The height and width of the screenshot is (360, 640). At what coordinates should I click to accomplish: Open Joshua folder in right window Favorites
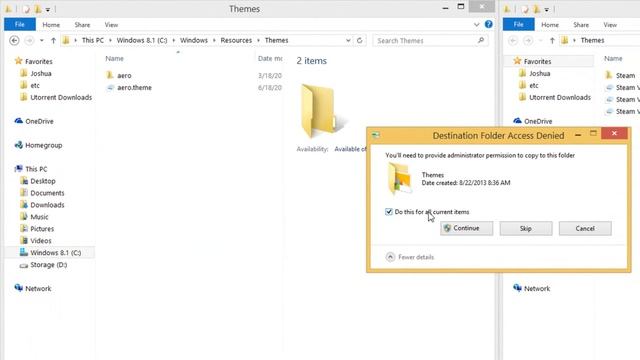tap(540, 73)
